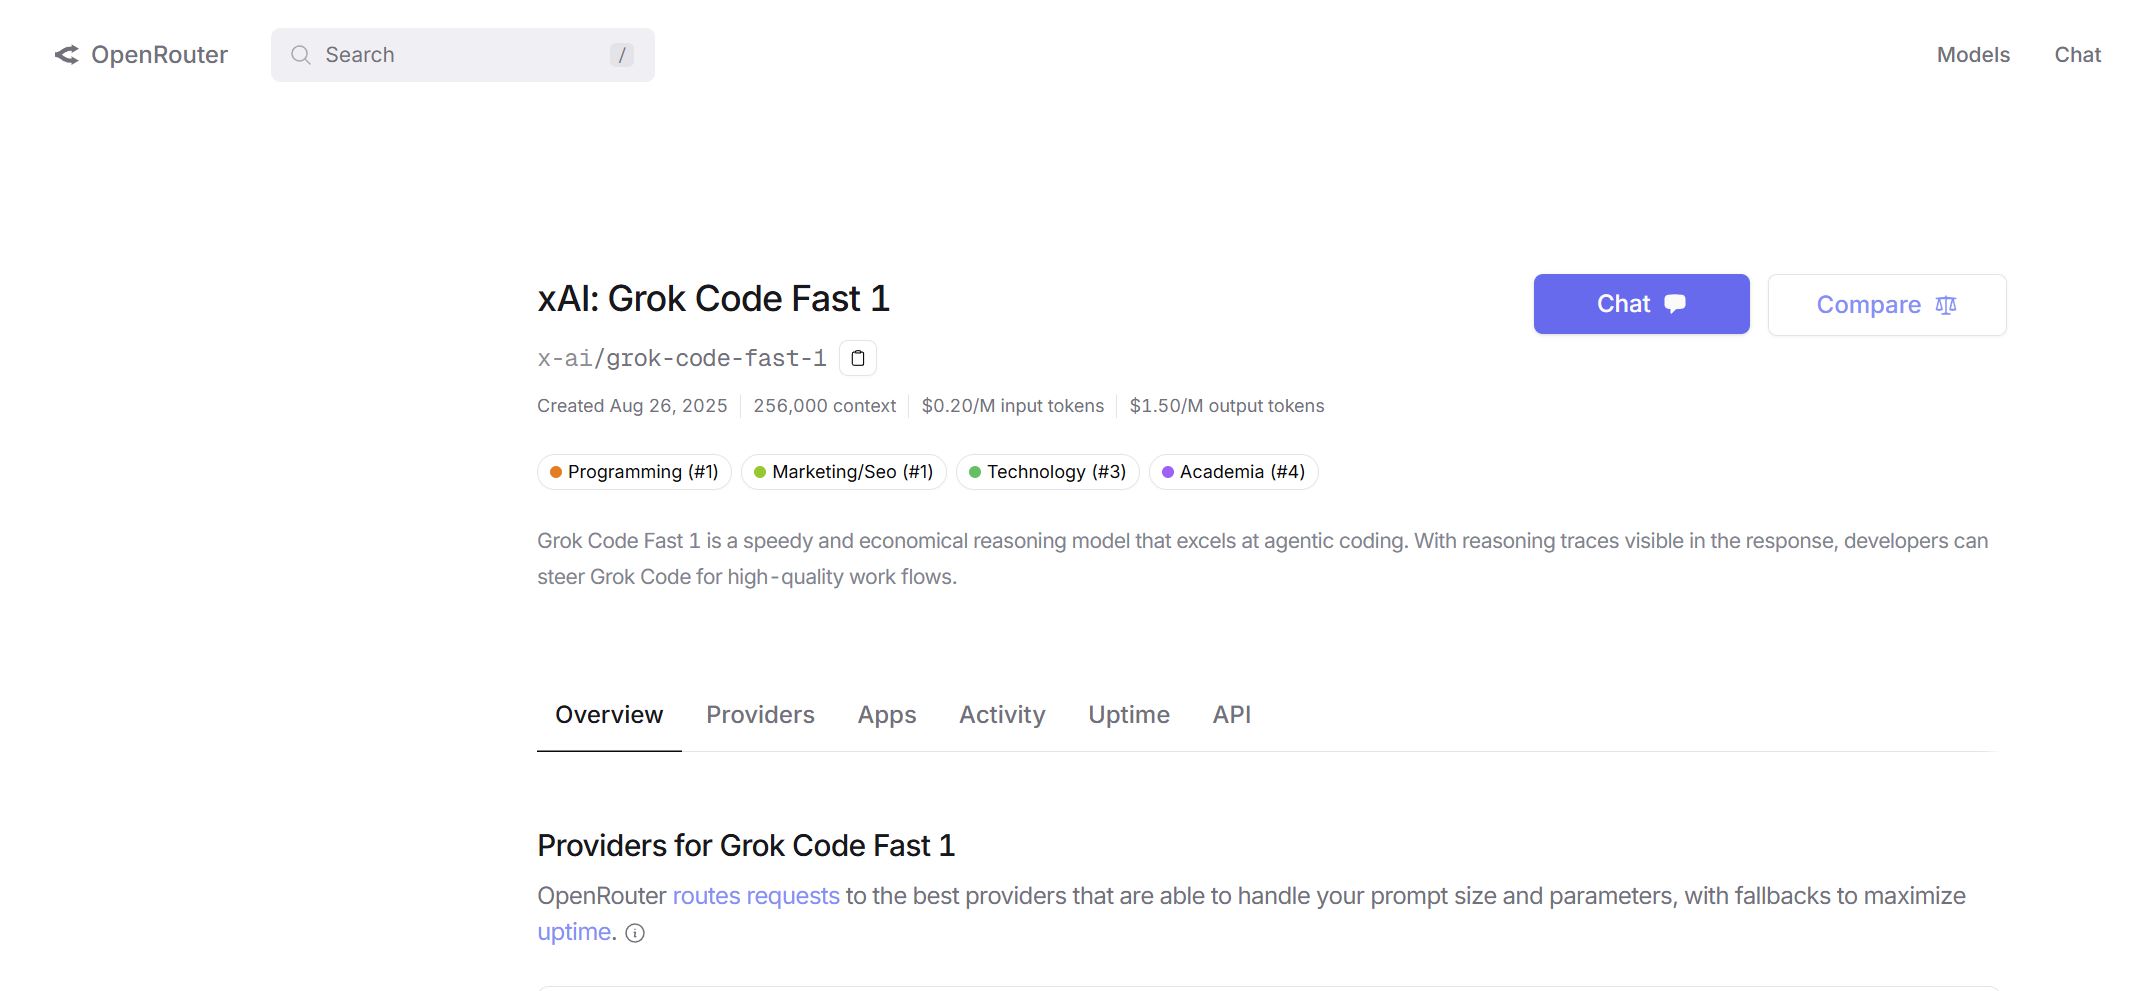2130x991 pixels.
Task: Click the info icon after uptime
Action: pyautogui.click(x=635, y=933)
